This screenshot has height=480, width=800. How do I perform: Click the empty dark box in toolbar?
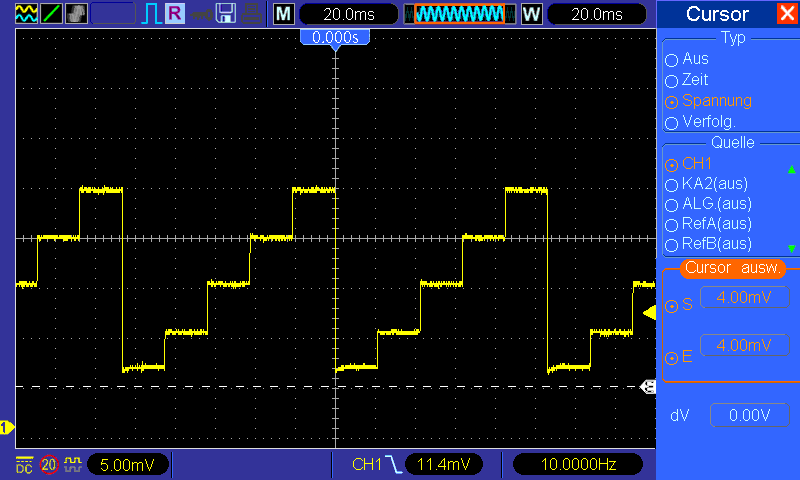click(113, 13)
